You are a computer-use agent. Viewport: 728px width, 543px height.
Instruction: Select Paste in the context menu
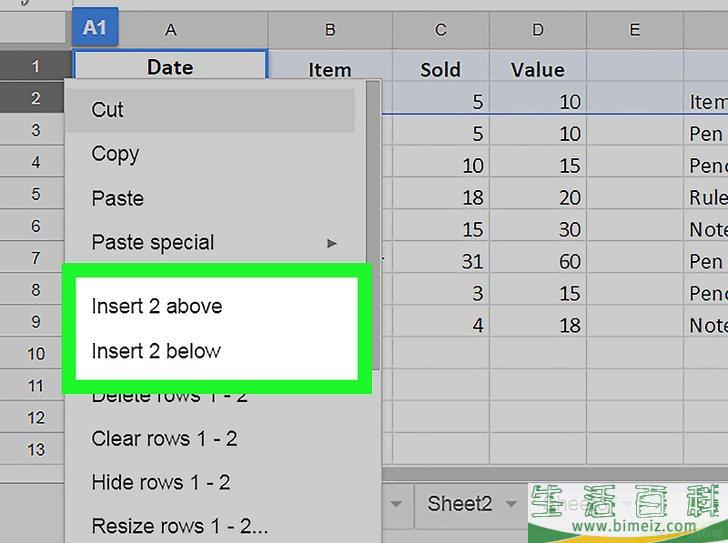118,198
